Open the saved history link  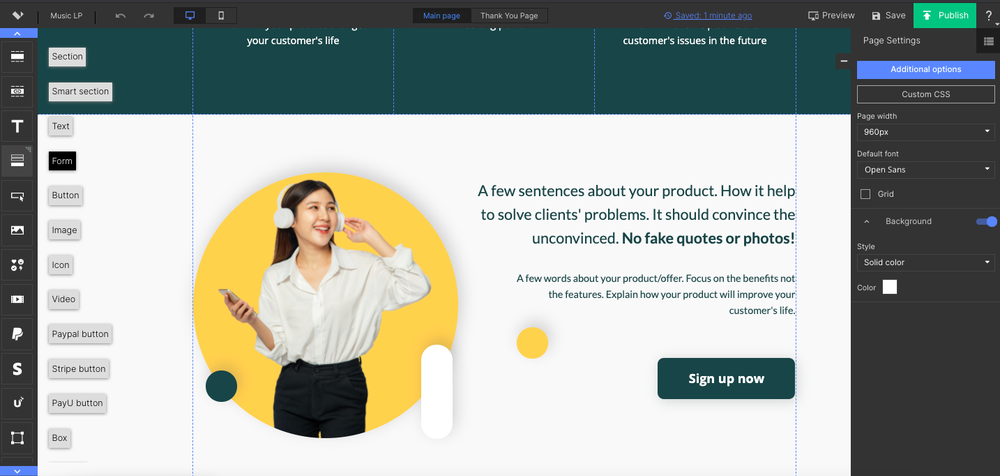click(708, 15)
